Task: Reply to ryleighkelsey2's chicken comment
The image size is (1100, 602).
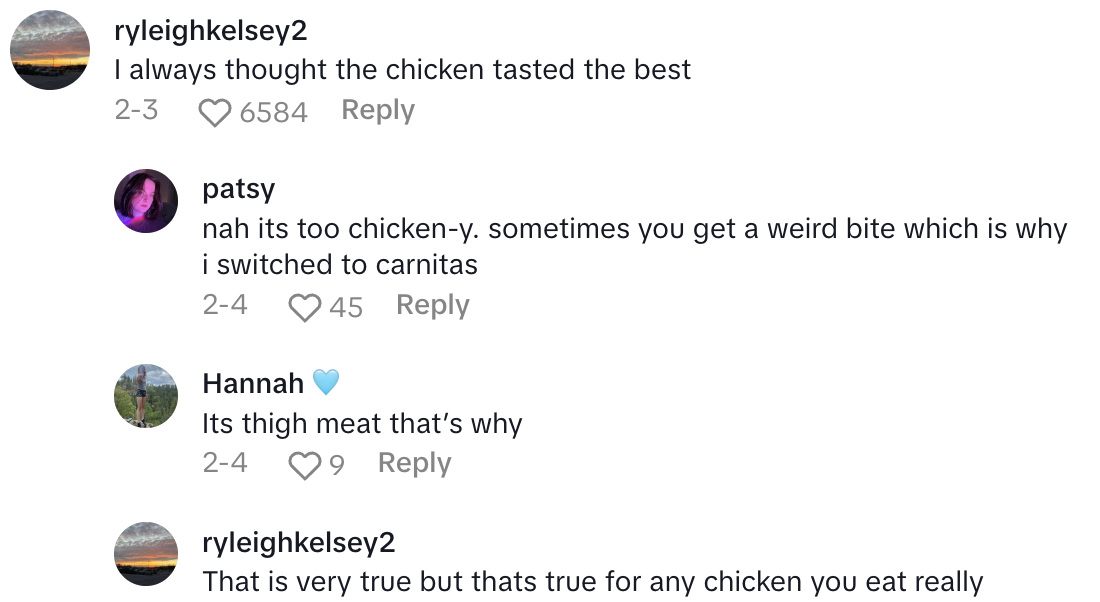Action: click(x=378, y=110)
